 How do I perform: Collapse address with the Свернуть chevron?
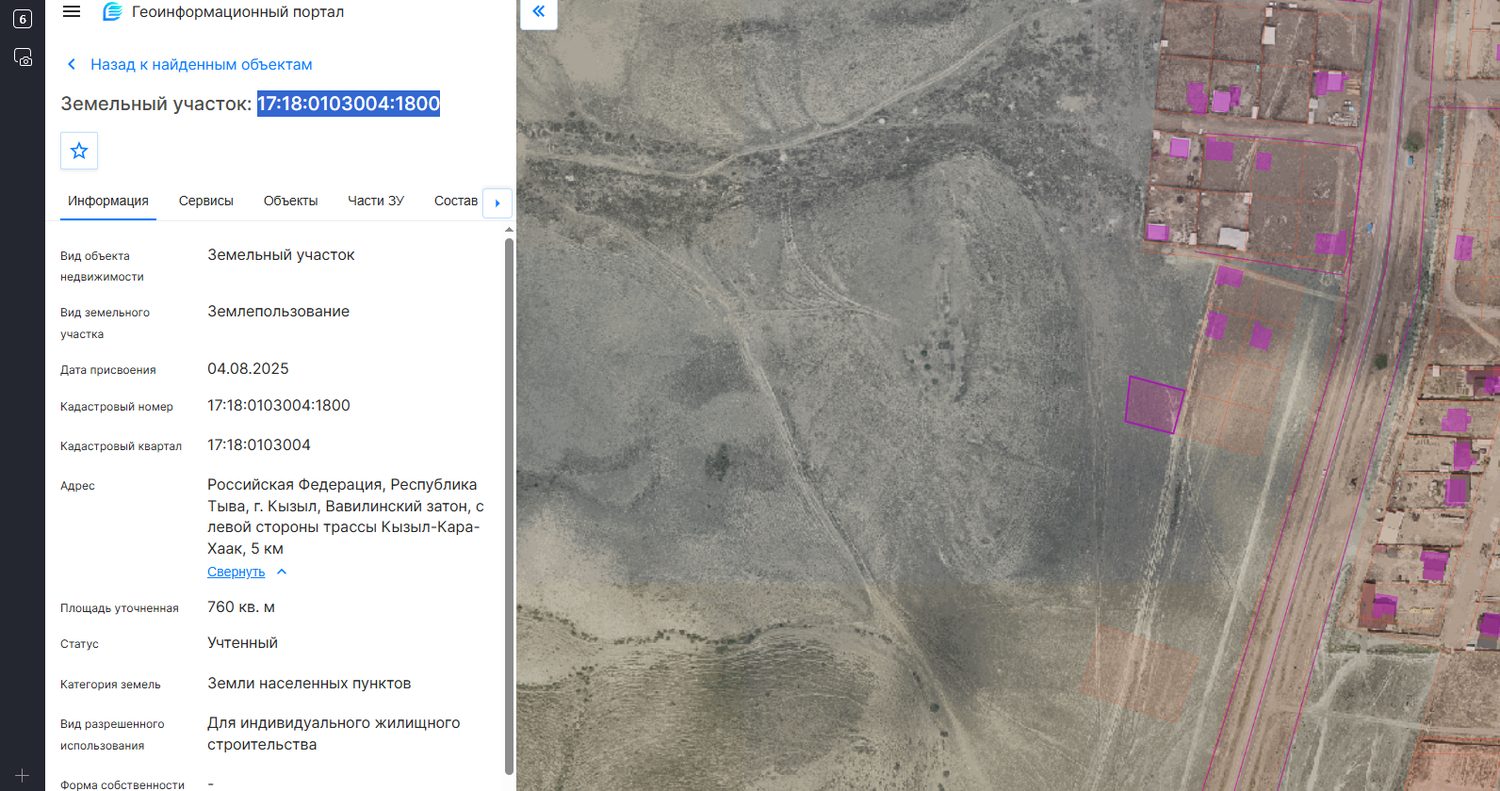[281, 572]
